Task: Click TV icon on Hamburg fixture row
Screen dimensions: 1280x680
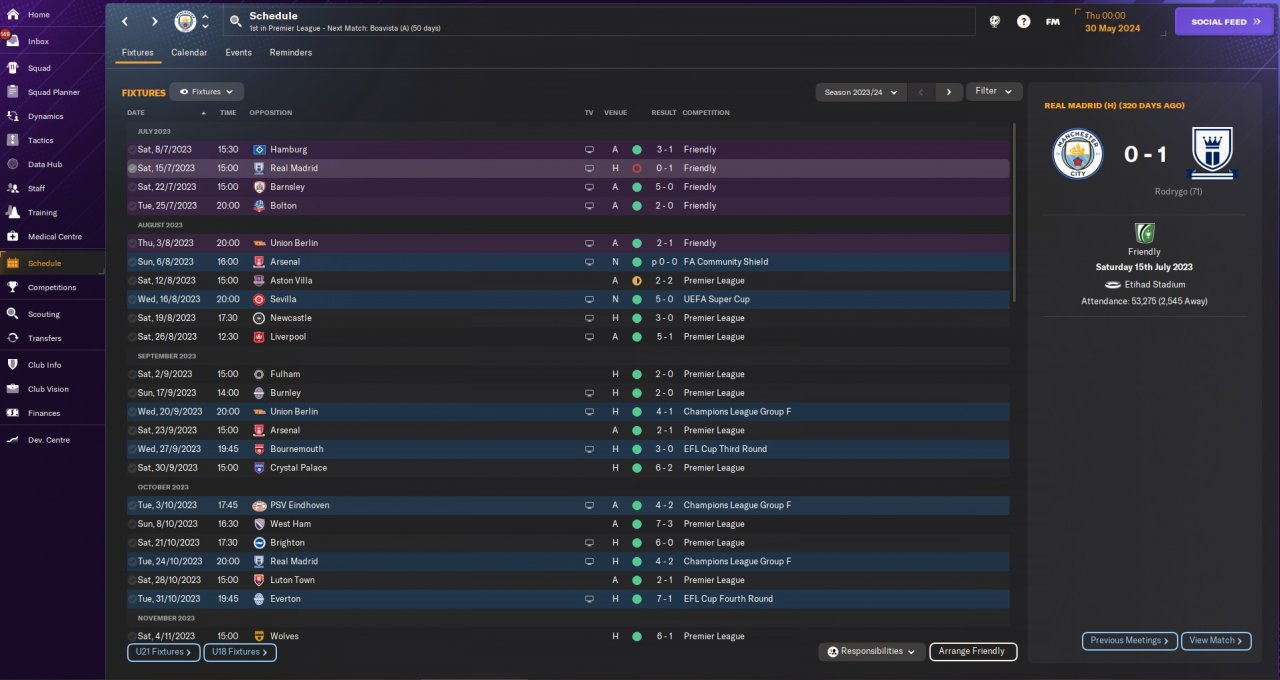Action: (x=589, y=149)
